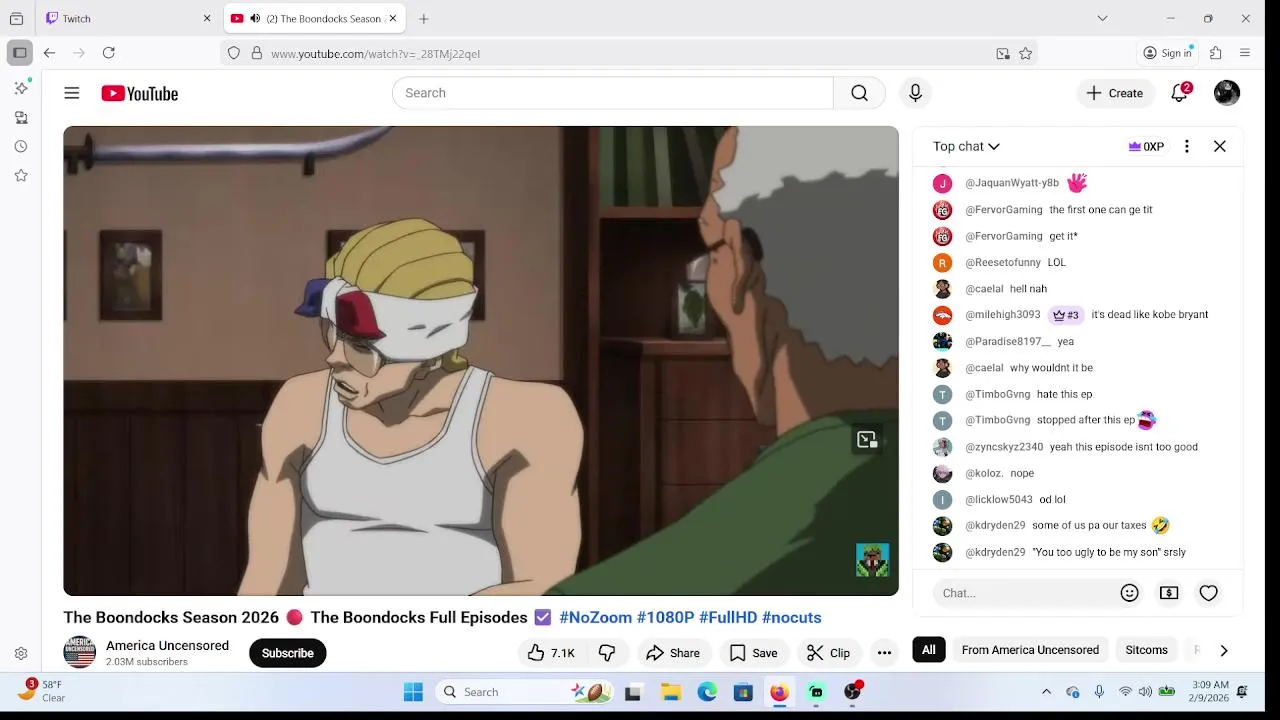Send a heart reaction in chat
The width and height of the screenshot is (1280, 720).
click(x=1208, y=593)
